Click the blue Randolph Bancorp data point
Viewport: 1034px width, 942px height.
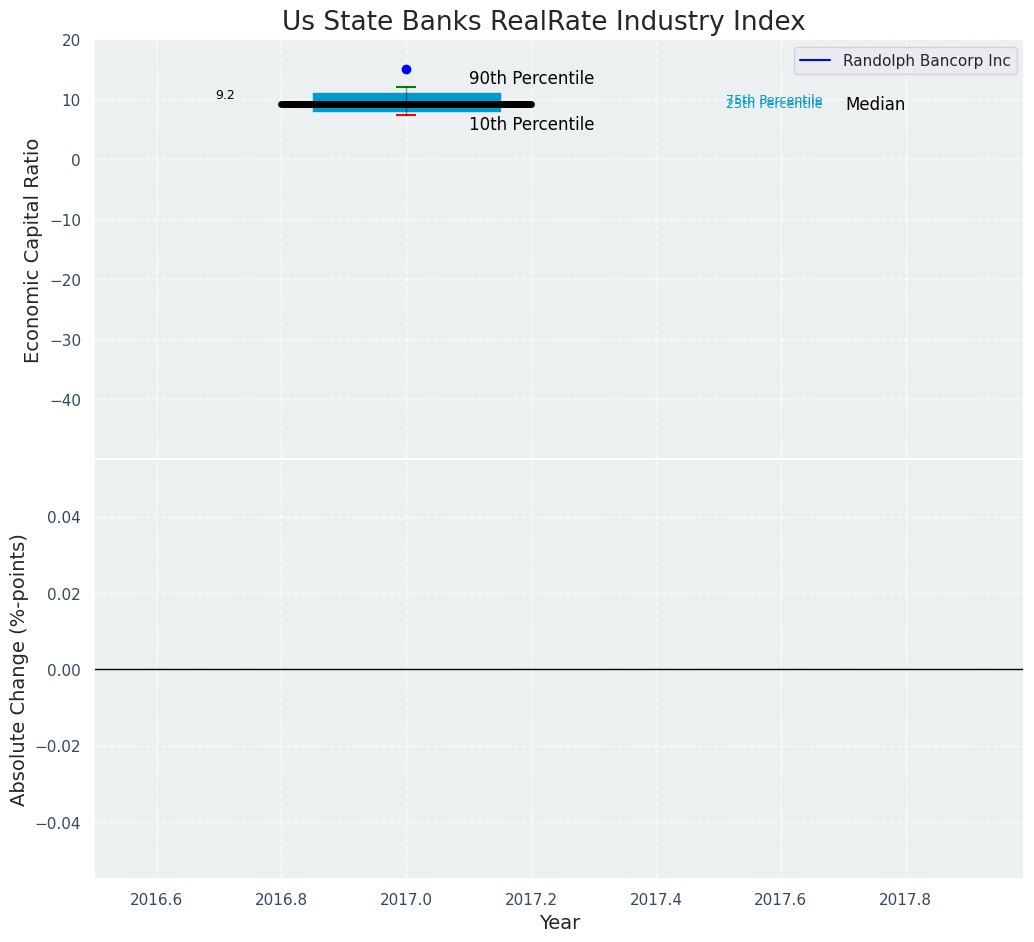pyautogui.click(x=406, y=69)
